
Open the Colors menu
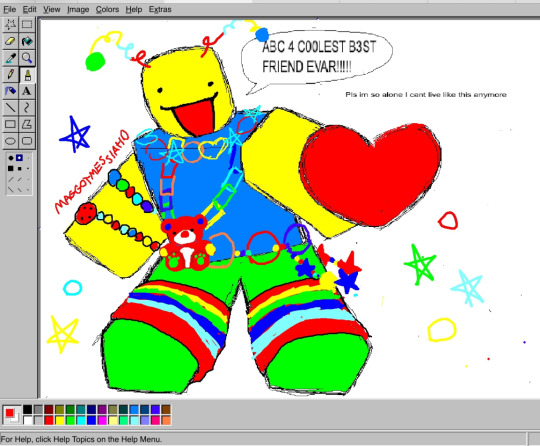(107, 10)
